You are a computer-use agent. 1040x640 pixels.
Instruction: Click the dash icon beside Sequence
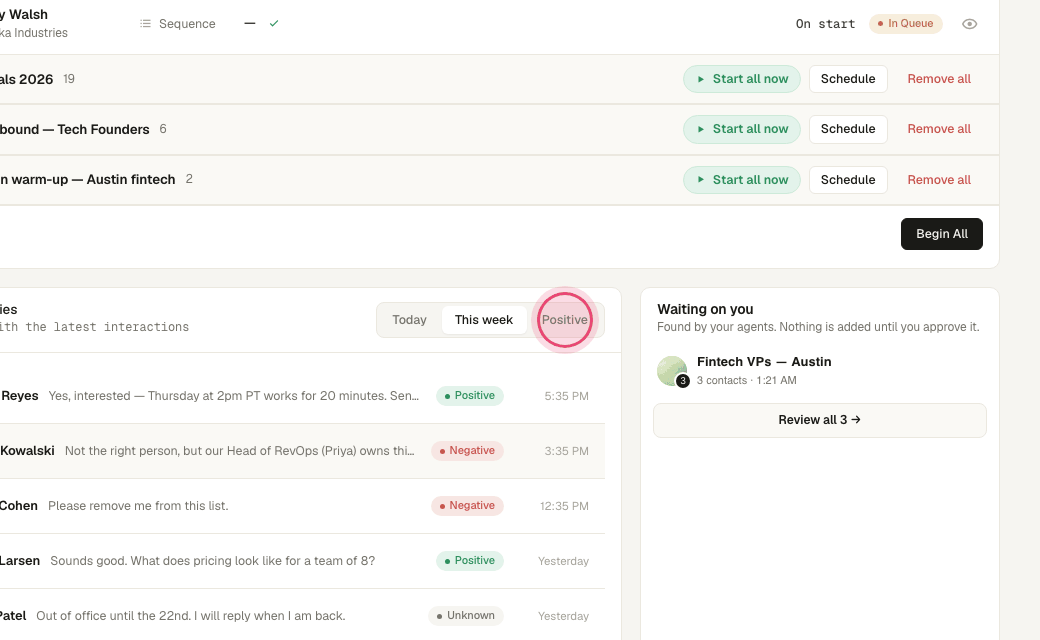pos(249,23)
